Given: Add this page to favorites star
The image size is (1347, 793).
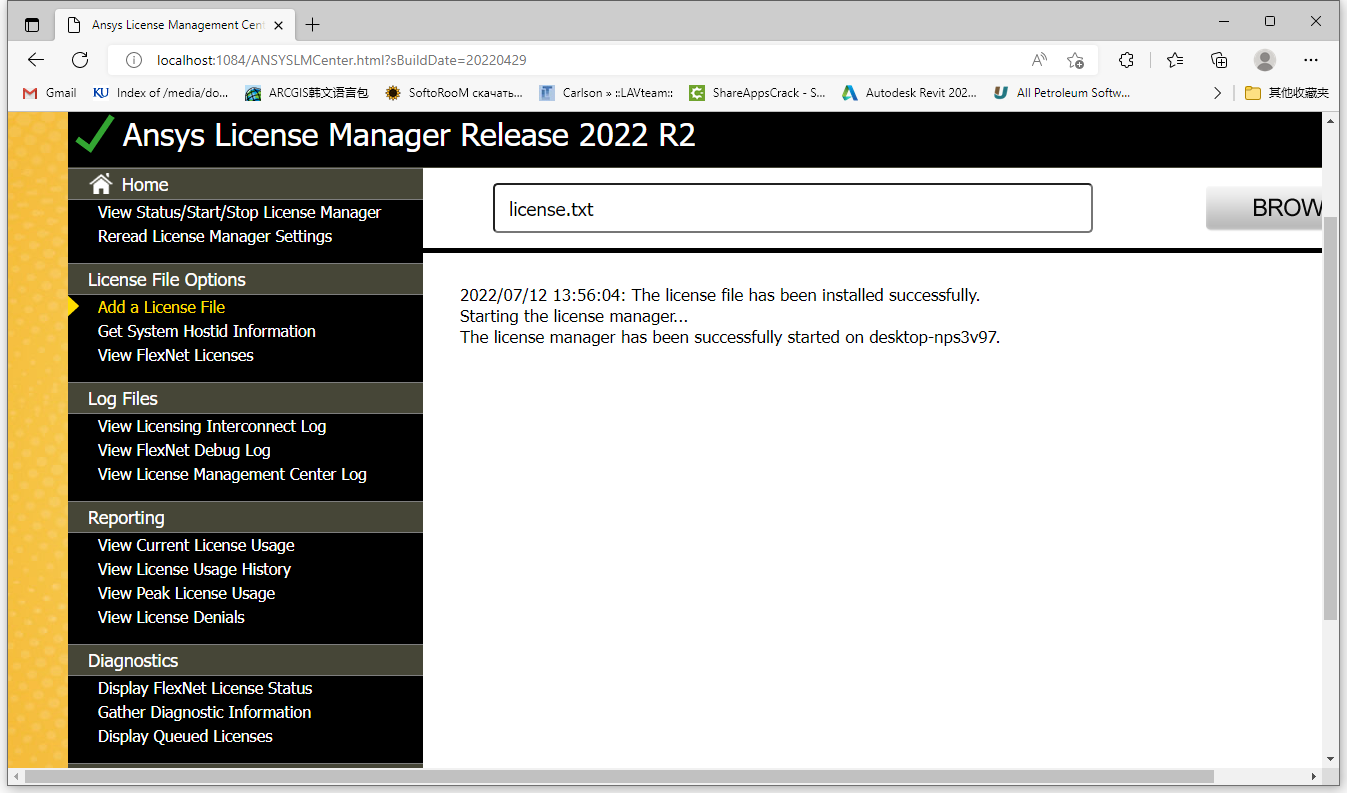Looking at the screenshot, I should point(1075,60).
